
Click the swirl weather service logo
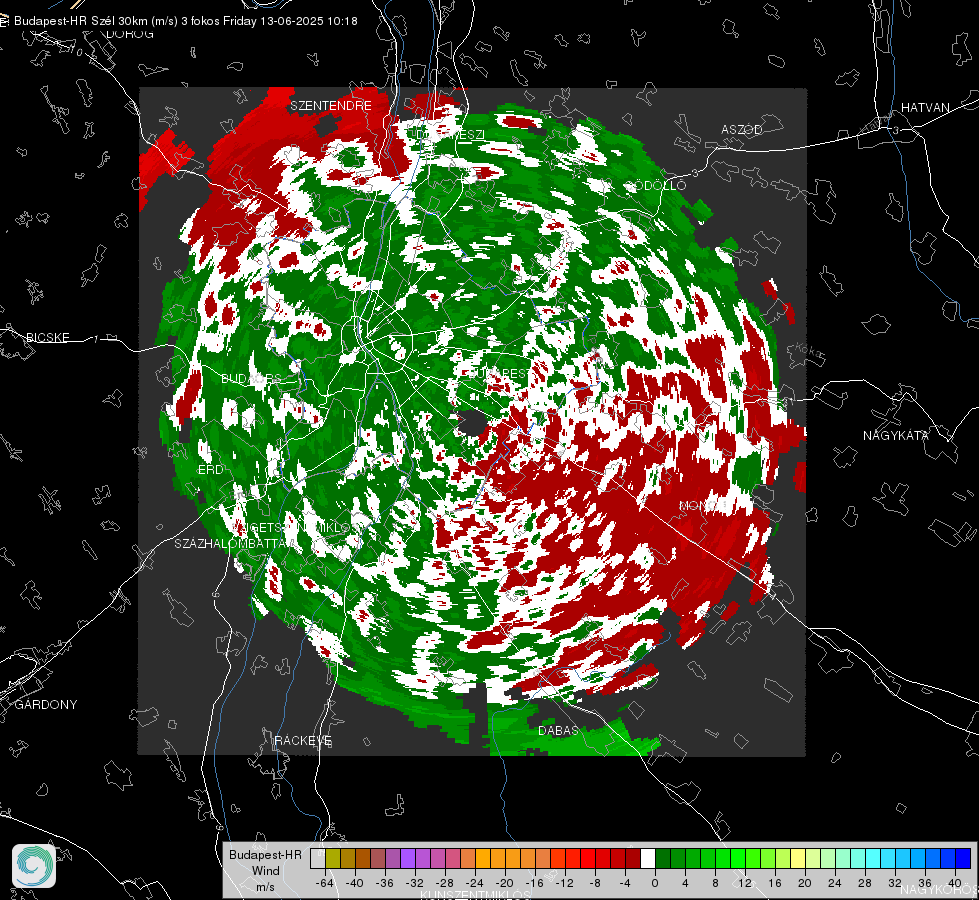pyautogui.click(x=34, y=866)
